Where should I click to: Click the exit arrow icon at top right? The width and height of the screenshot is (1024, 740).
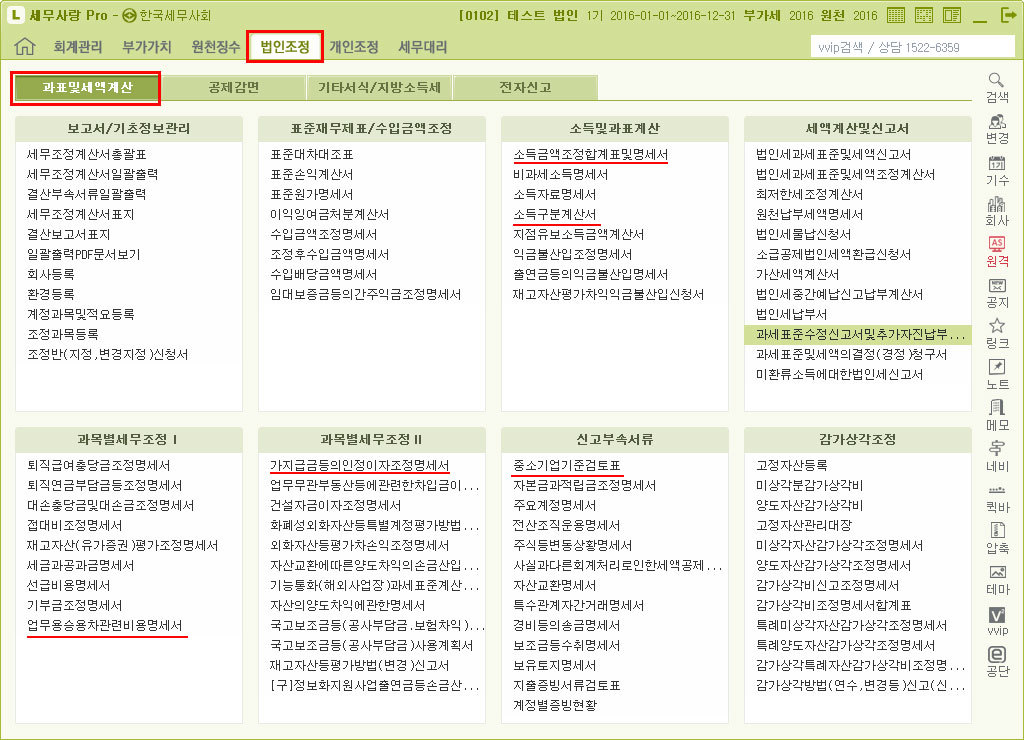pyautogui.click(x=1009, y=15)
